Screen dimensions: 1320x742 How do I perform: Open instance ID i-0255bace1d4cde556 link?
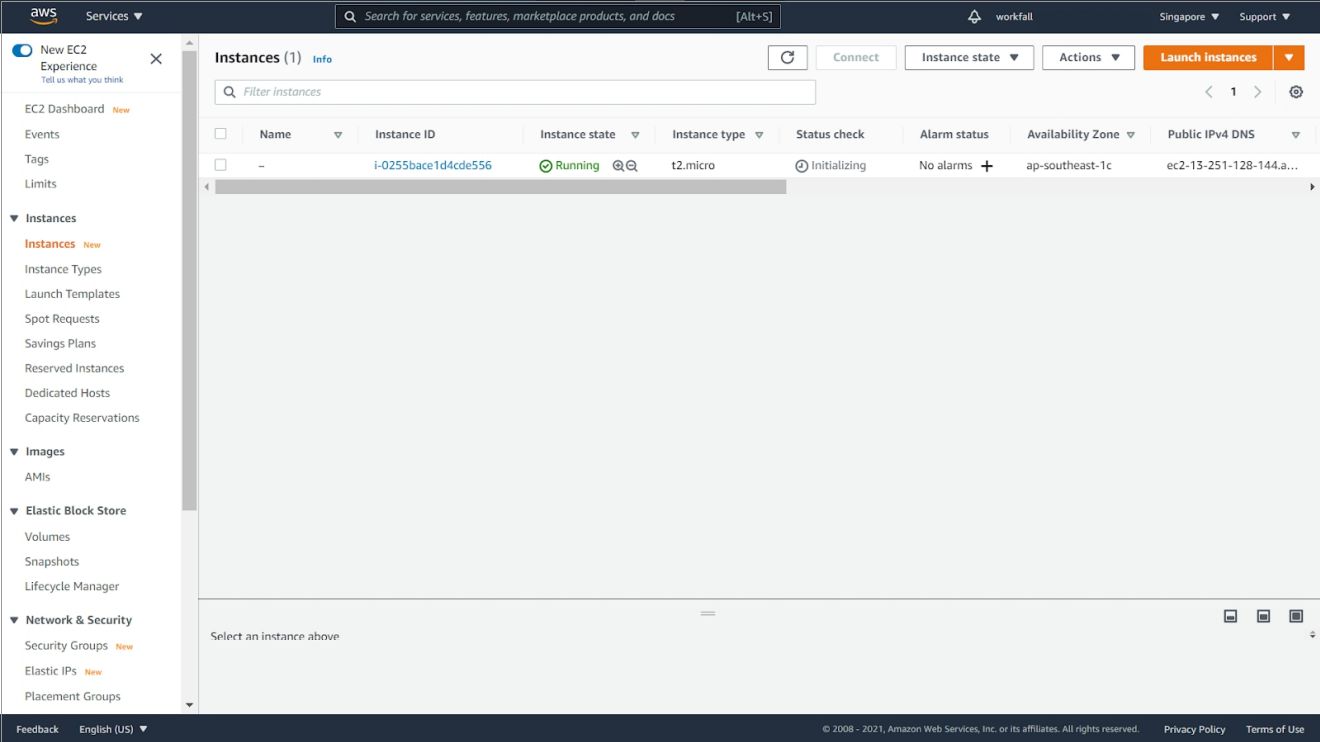[x=433, y=166]
